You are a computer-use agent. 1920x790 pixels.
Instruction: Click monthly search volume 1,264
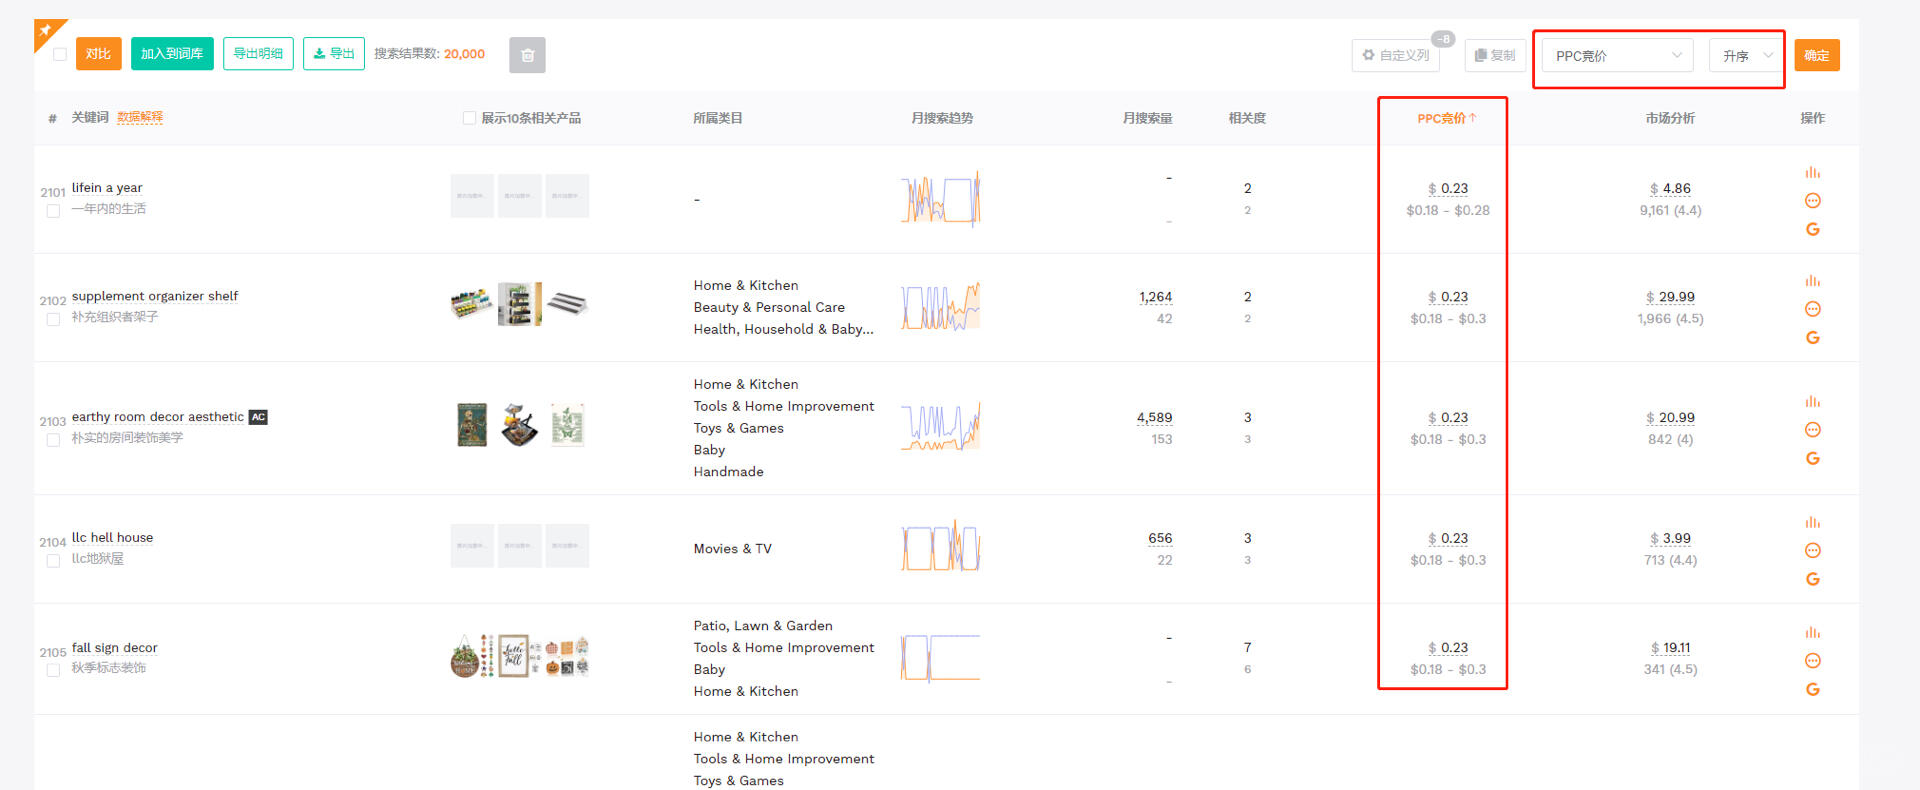tap(1155, 297)
